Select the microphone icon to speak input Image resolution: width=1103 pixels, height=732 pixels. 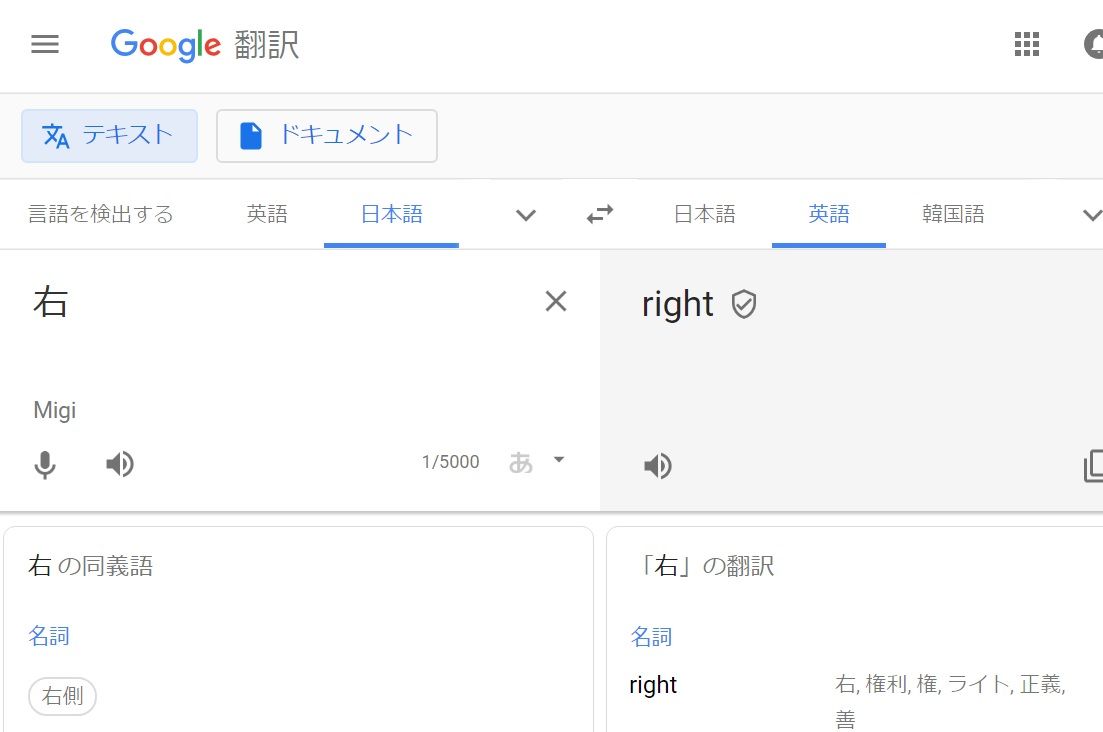tap(45, 463)
